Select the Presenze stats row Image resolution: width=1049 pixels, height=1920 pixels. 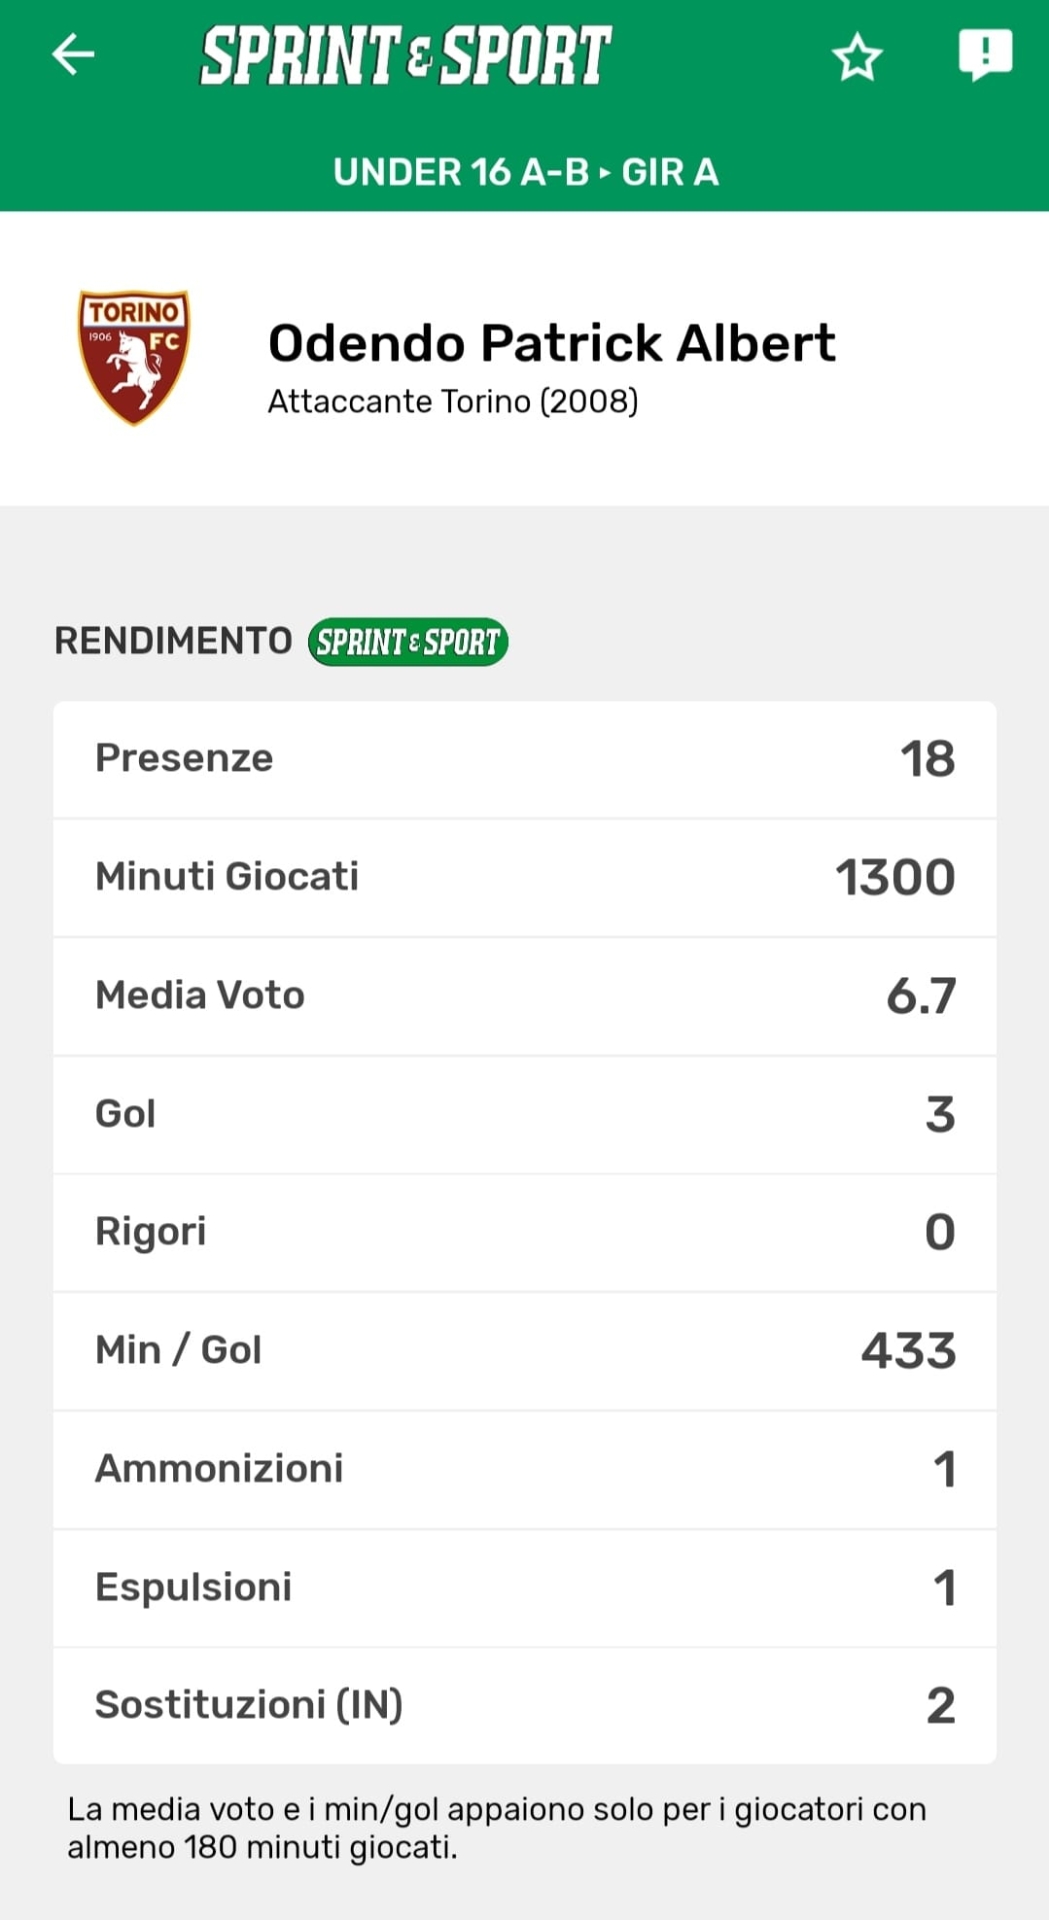pyautogui.click(x=525, y=759)
